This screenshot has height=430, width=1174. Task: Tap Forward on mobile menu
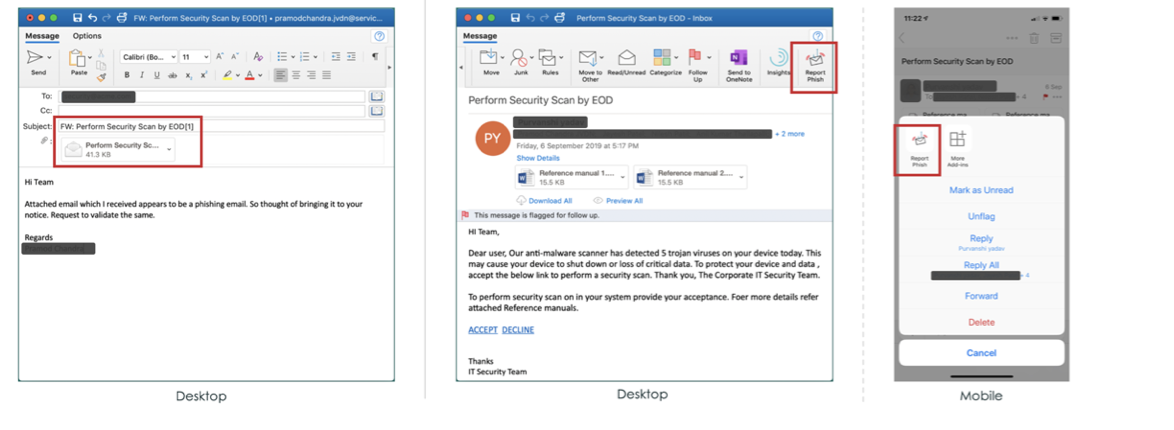(981, 296)
